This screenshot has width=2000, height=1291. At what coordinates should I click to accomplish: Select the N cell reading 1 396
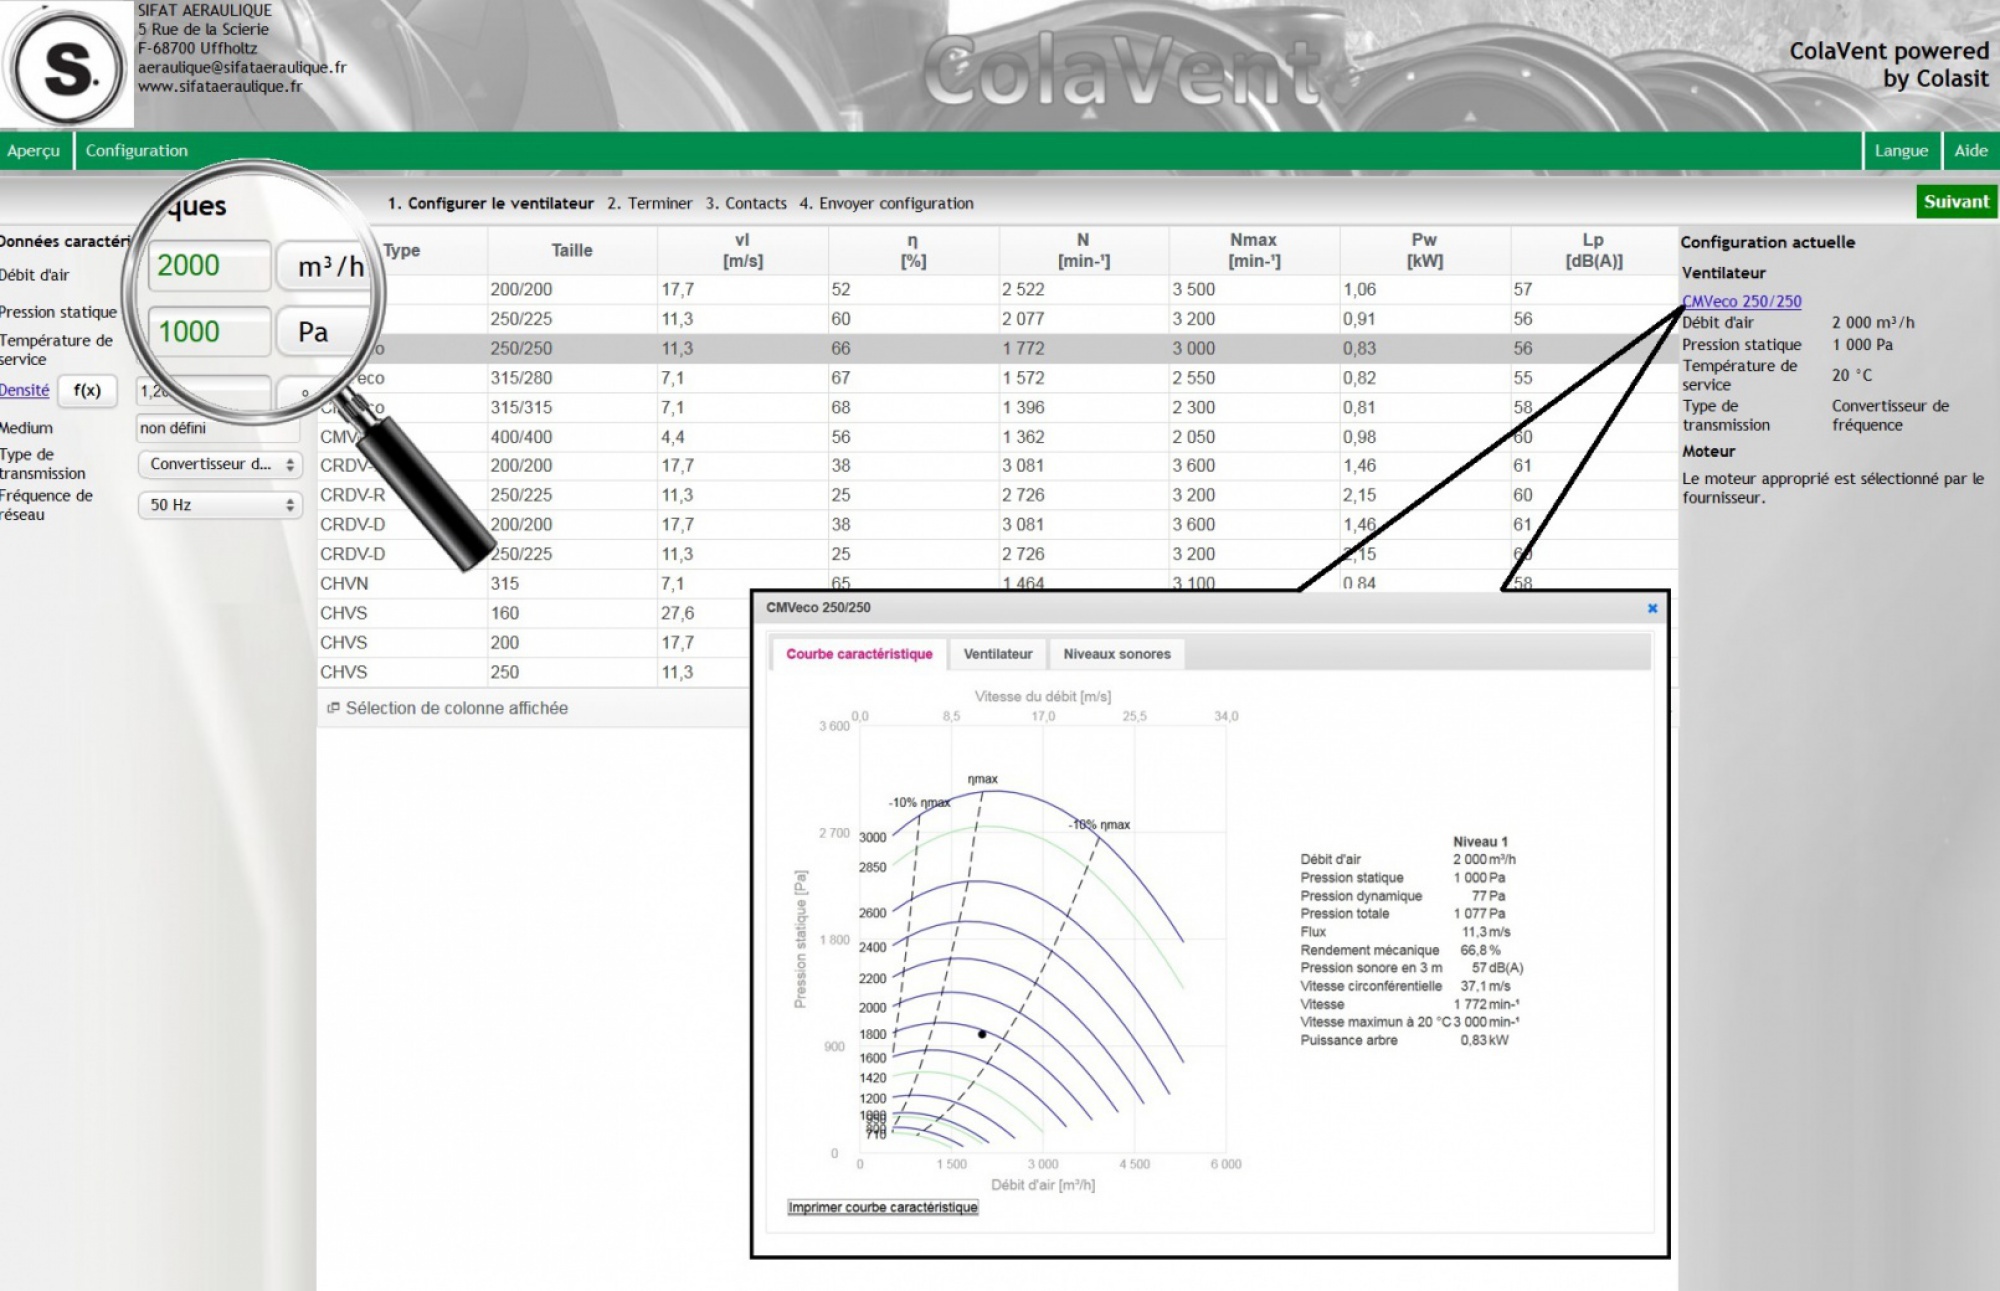click(1083, 407)
